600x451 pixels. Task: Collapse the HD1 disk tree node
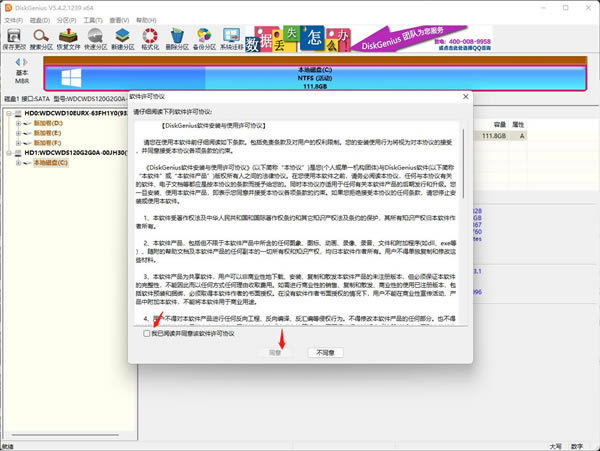pyautogui.click(x=9, y=153)
